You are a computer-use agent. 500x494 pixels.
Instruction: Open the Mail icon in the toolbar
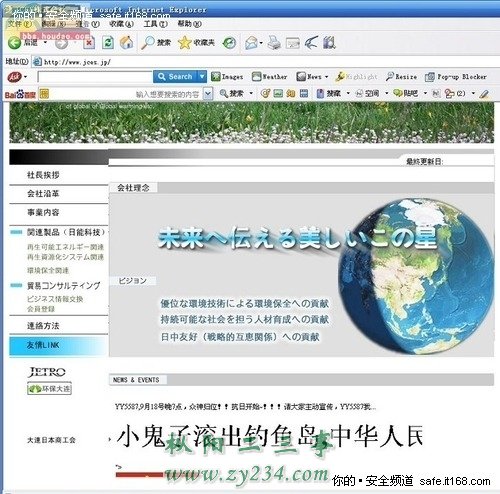tap(251, 43)
